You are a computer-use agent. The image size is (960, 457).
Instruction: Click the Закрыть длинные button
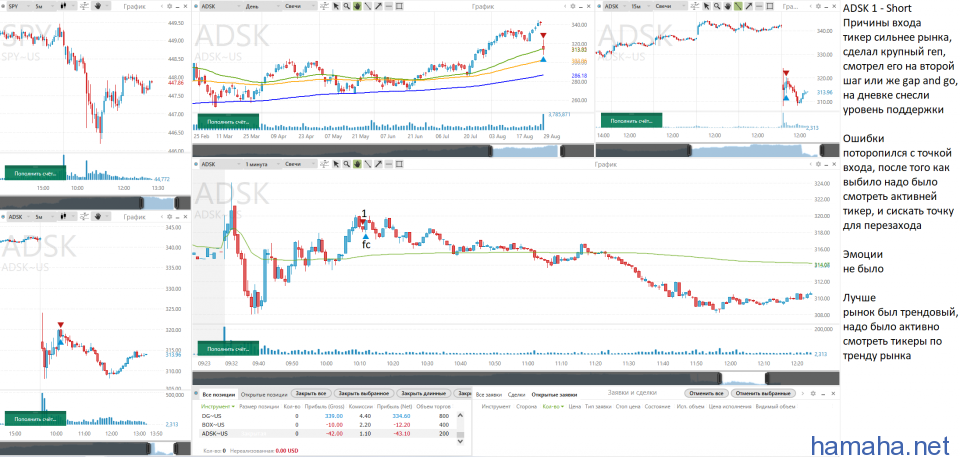tap(424, 393)
